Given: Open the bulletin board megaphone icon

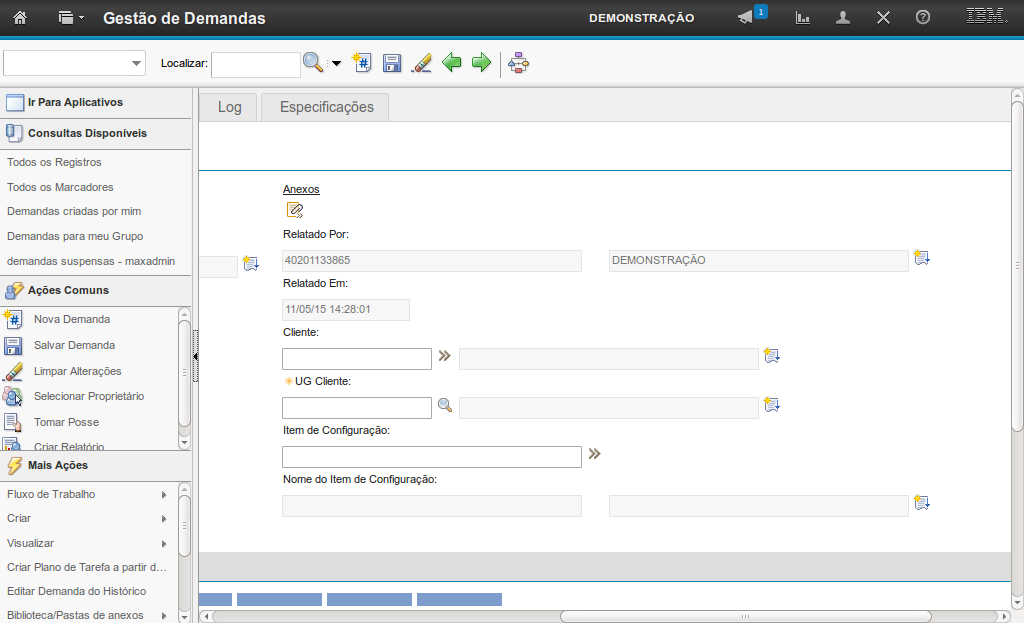Looking at the screenshot, I should pyautogui.click(x=745, y=18).
